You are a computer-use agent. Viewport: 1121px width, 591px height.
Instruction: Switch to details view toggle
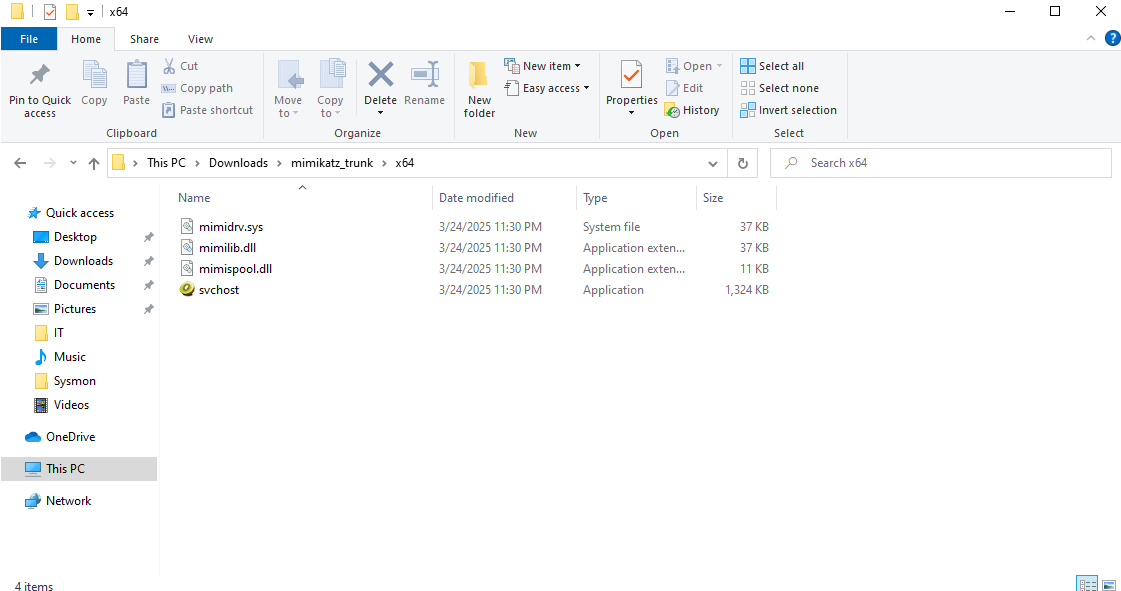coord(1087,584)
